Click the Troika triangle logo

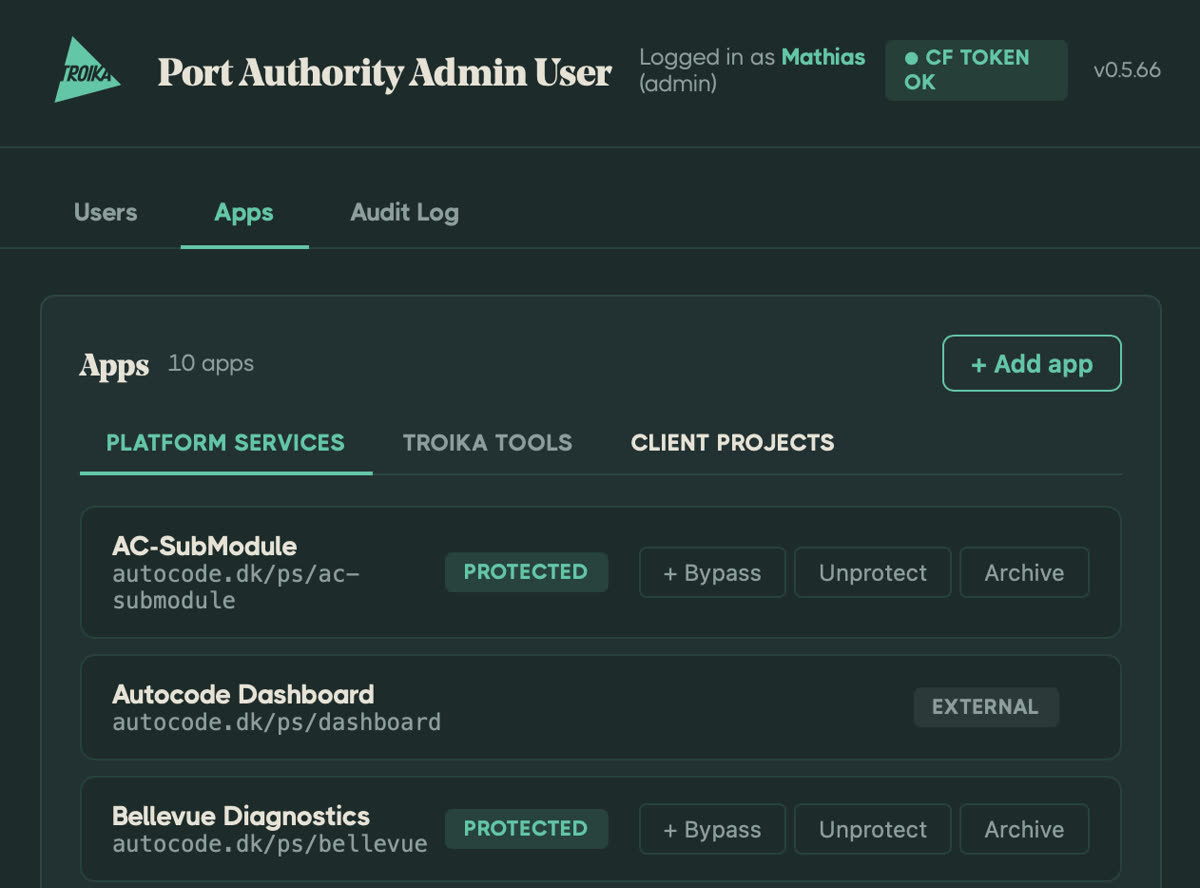click(86, 70)
